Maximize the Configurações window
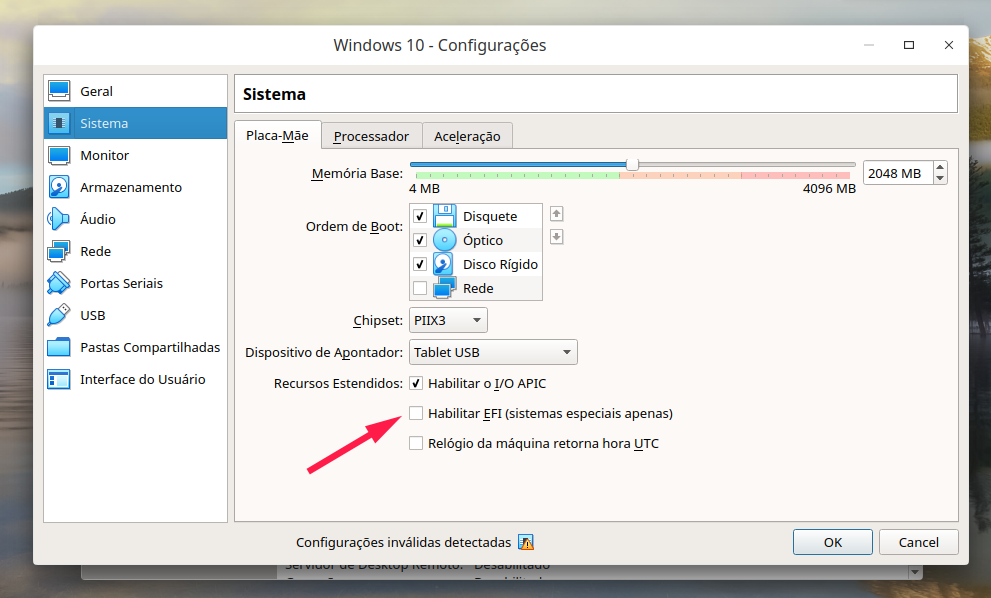The width and height of the screenshot is (991, 598). pyautogui.click(x=909, y=45)
